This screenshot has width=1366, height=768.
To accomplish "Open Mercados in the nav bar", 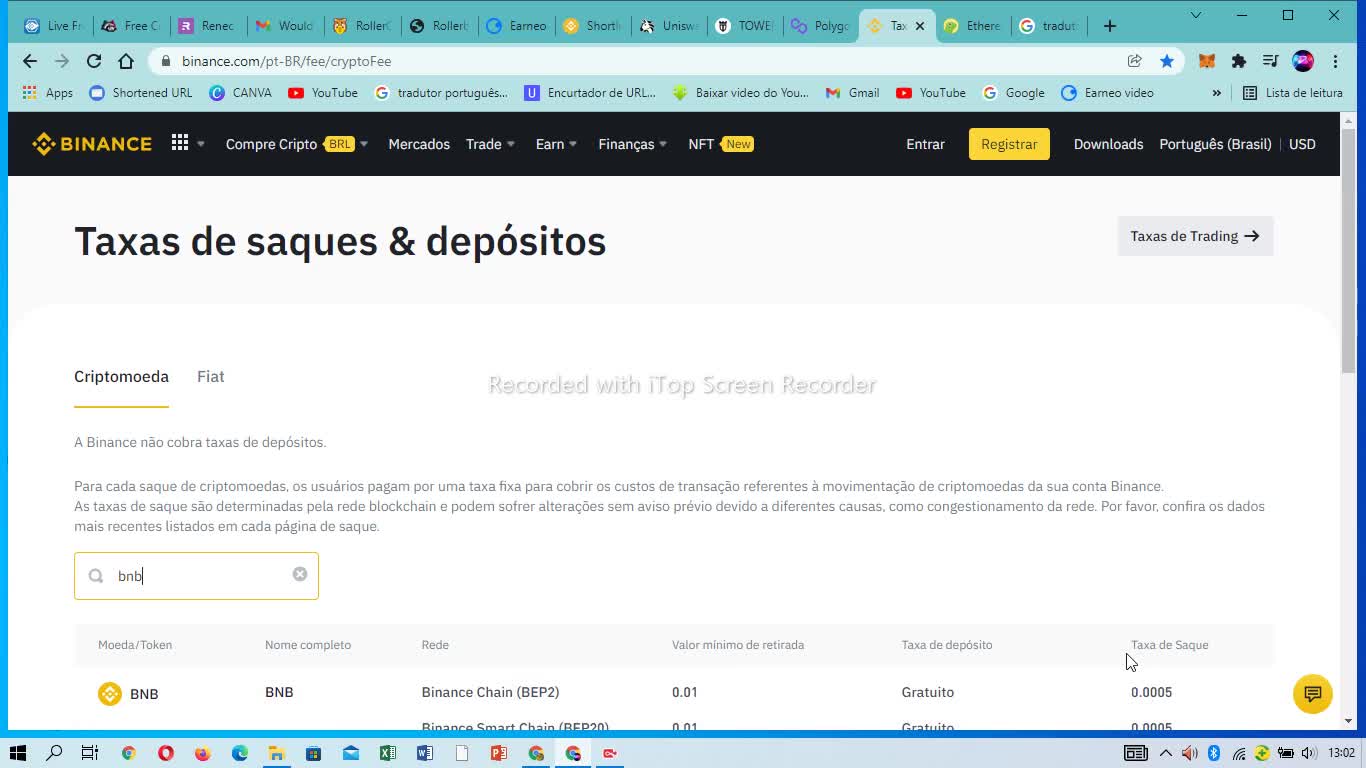I will pos(419,144).
